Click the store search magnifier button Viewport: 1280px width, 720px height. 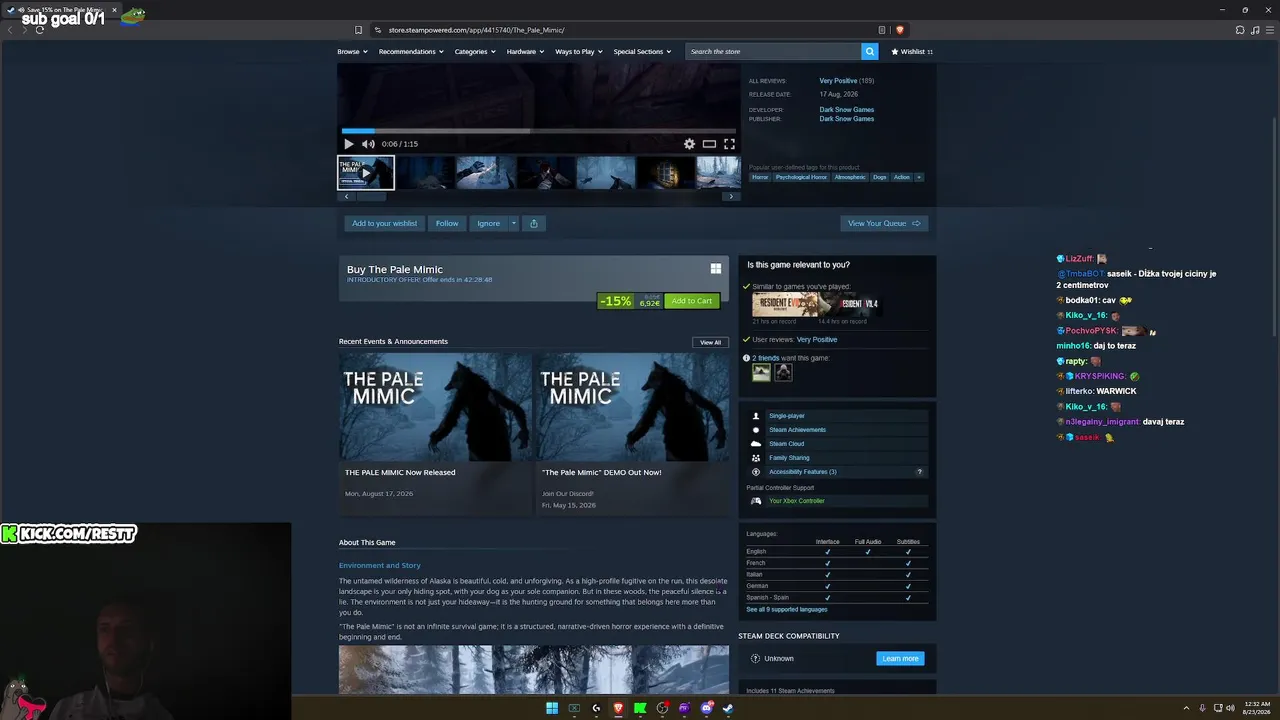(870, 52)
